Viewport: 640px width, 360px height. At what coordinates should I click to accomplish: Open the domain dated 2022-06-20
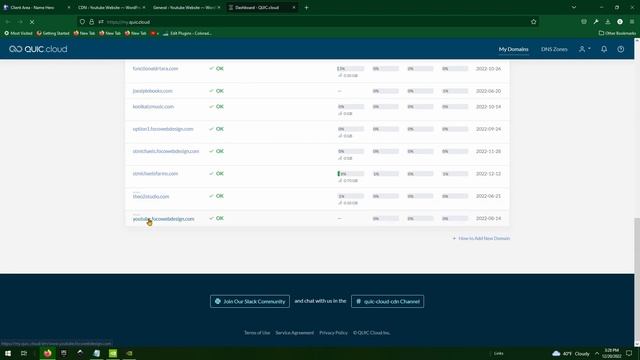pyautogui.click(x=152, y=91)
